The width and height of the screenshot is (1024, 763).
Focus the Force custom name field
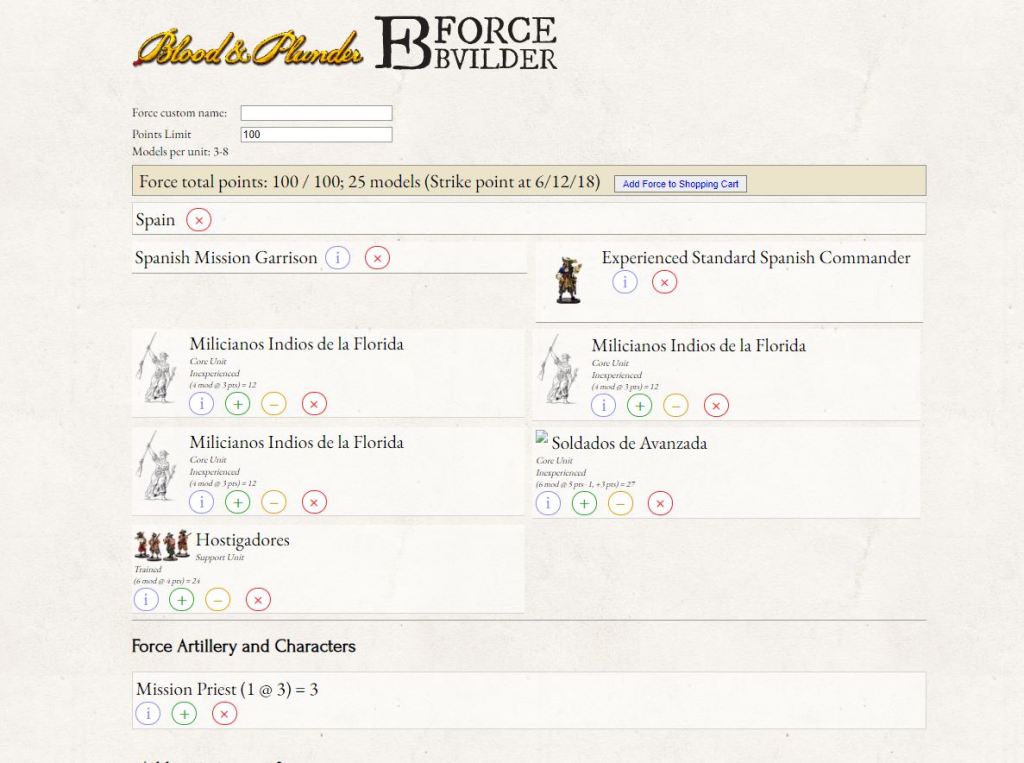(x=316, y=113)
